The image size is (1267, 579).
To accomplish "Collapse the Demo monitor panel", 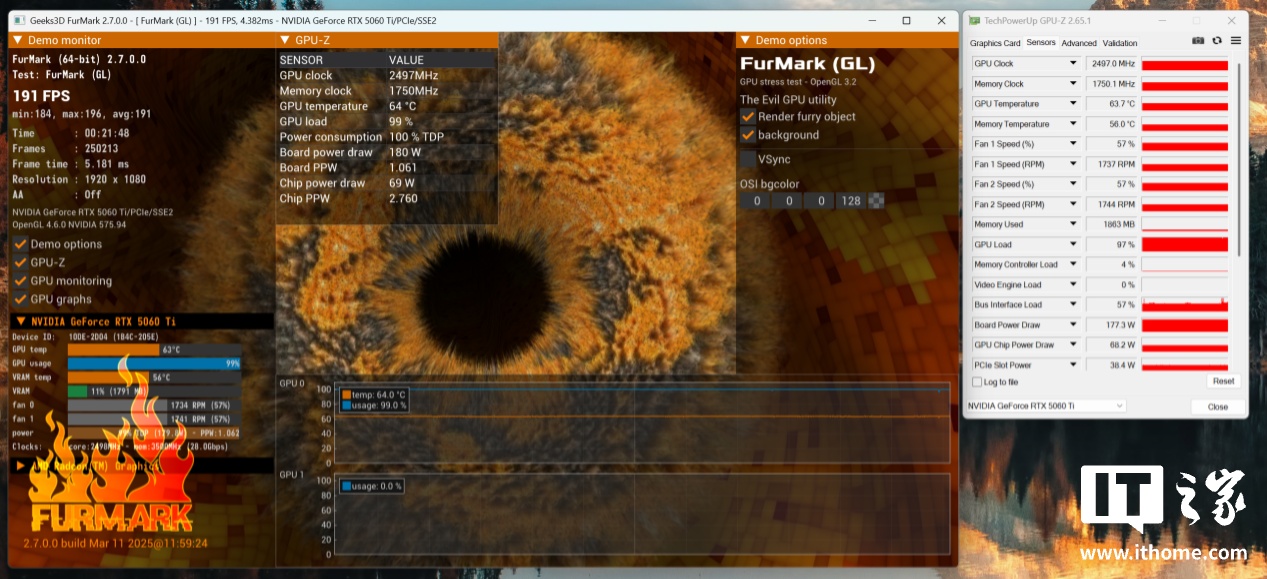I will point(17,40).
